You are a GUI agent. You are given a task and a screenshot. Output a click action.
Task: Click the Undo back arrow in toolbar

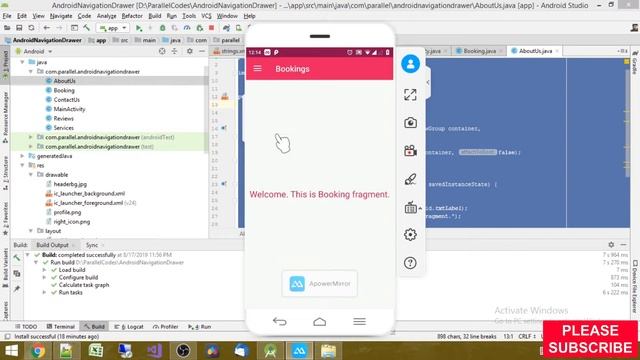[47, 28]
